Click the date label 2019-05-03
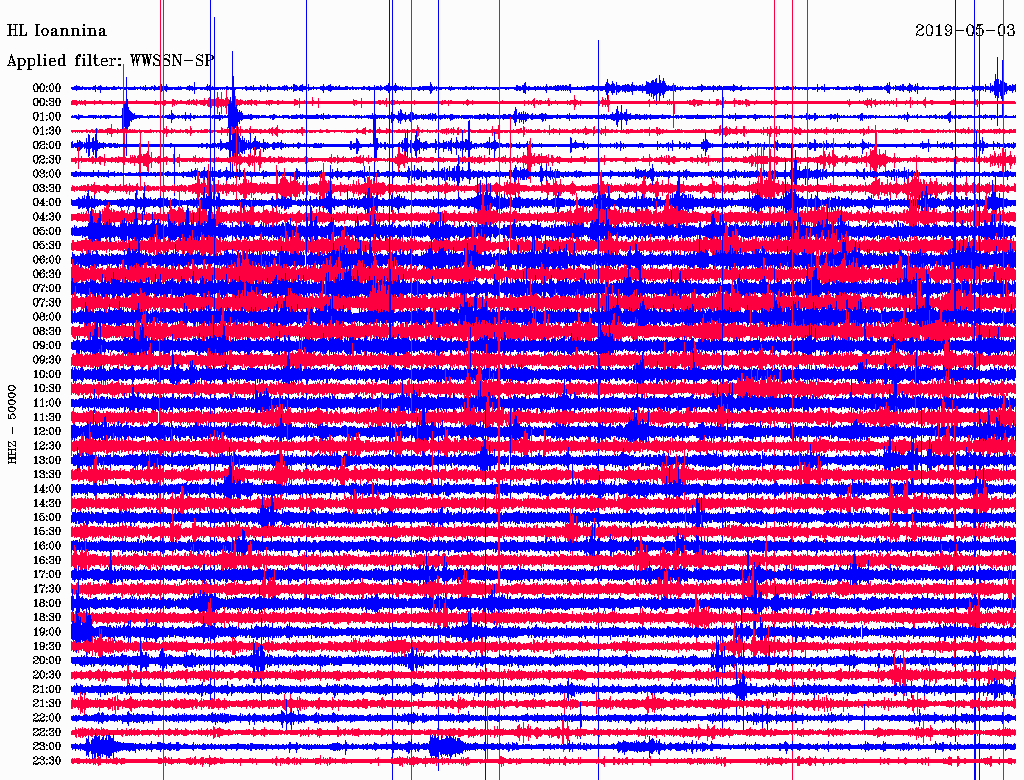The image size is (1024, 780). tap(965, 31)
